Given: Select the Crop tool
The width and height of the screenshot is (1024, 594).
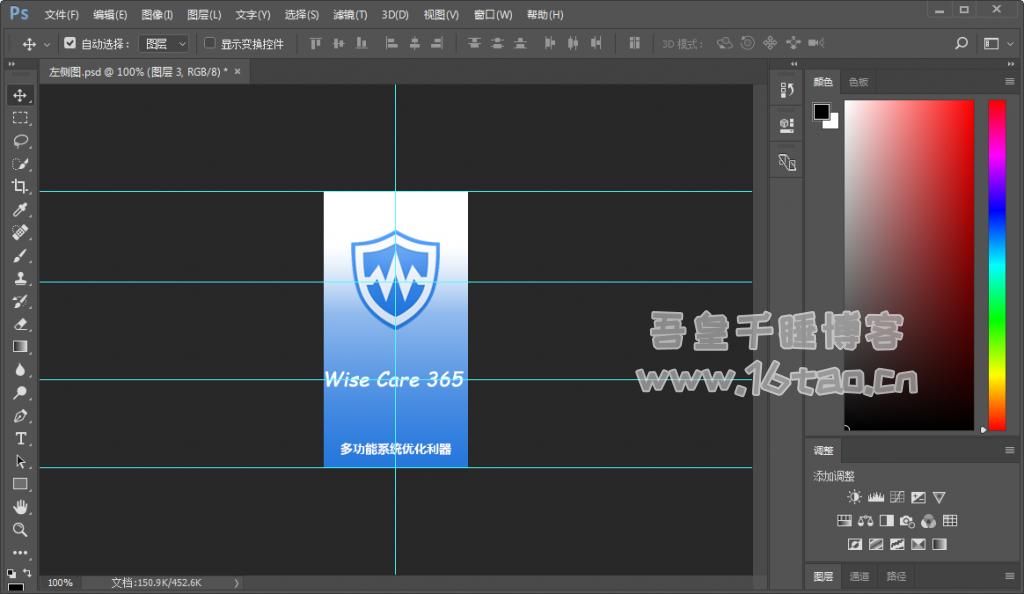Looking at the screenshot, I should click(20, 187).
